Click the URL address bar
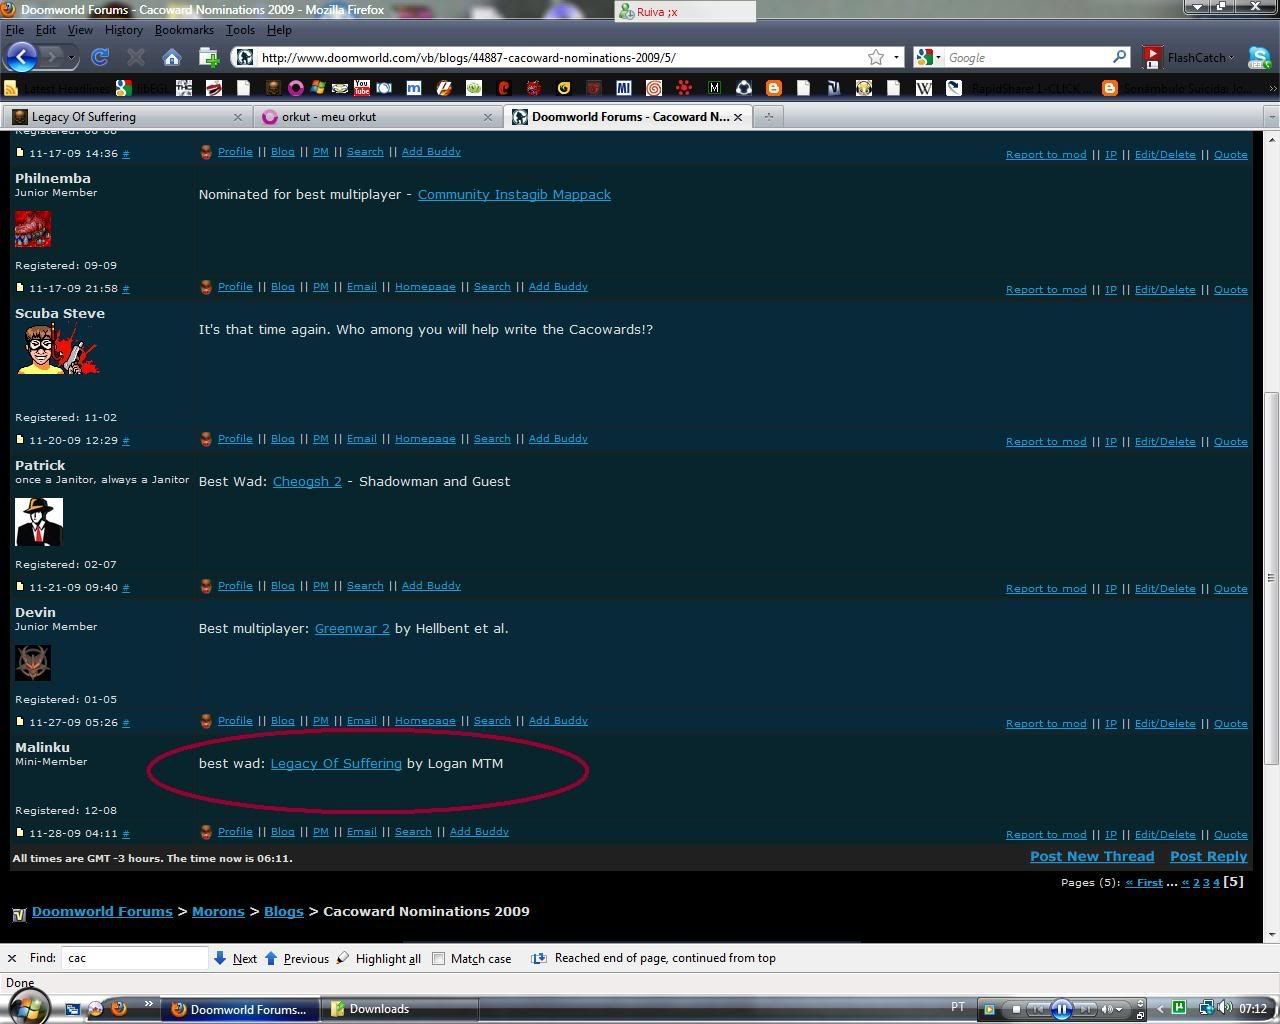 (565, 57)
